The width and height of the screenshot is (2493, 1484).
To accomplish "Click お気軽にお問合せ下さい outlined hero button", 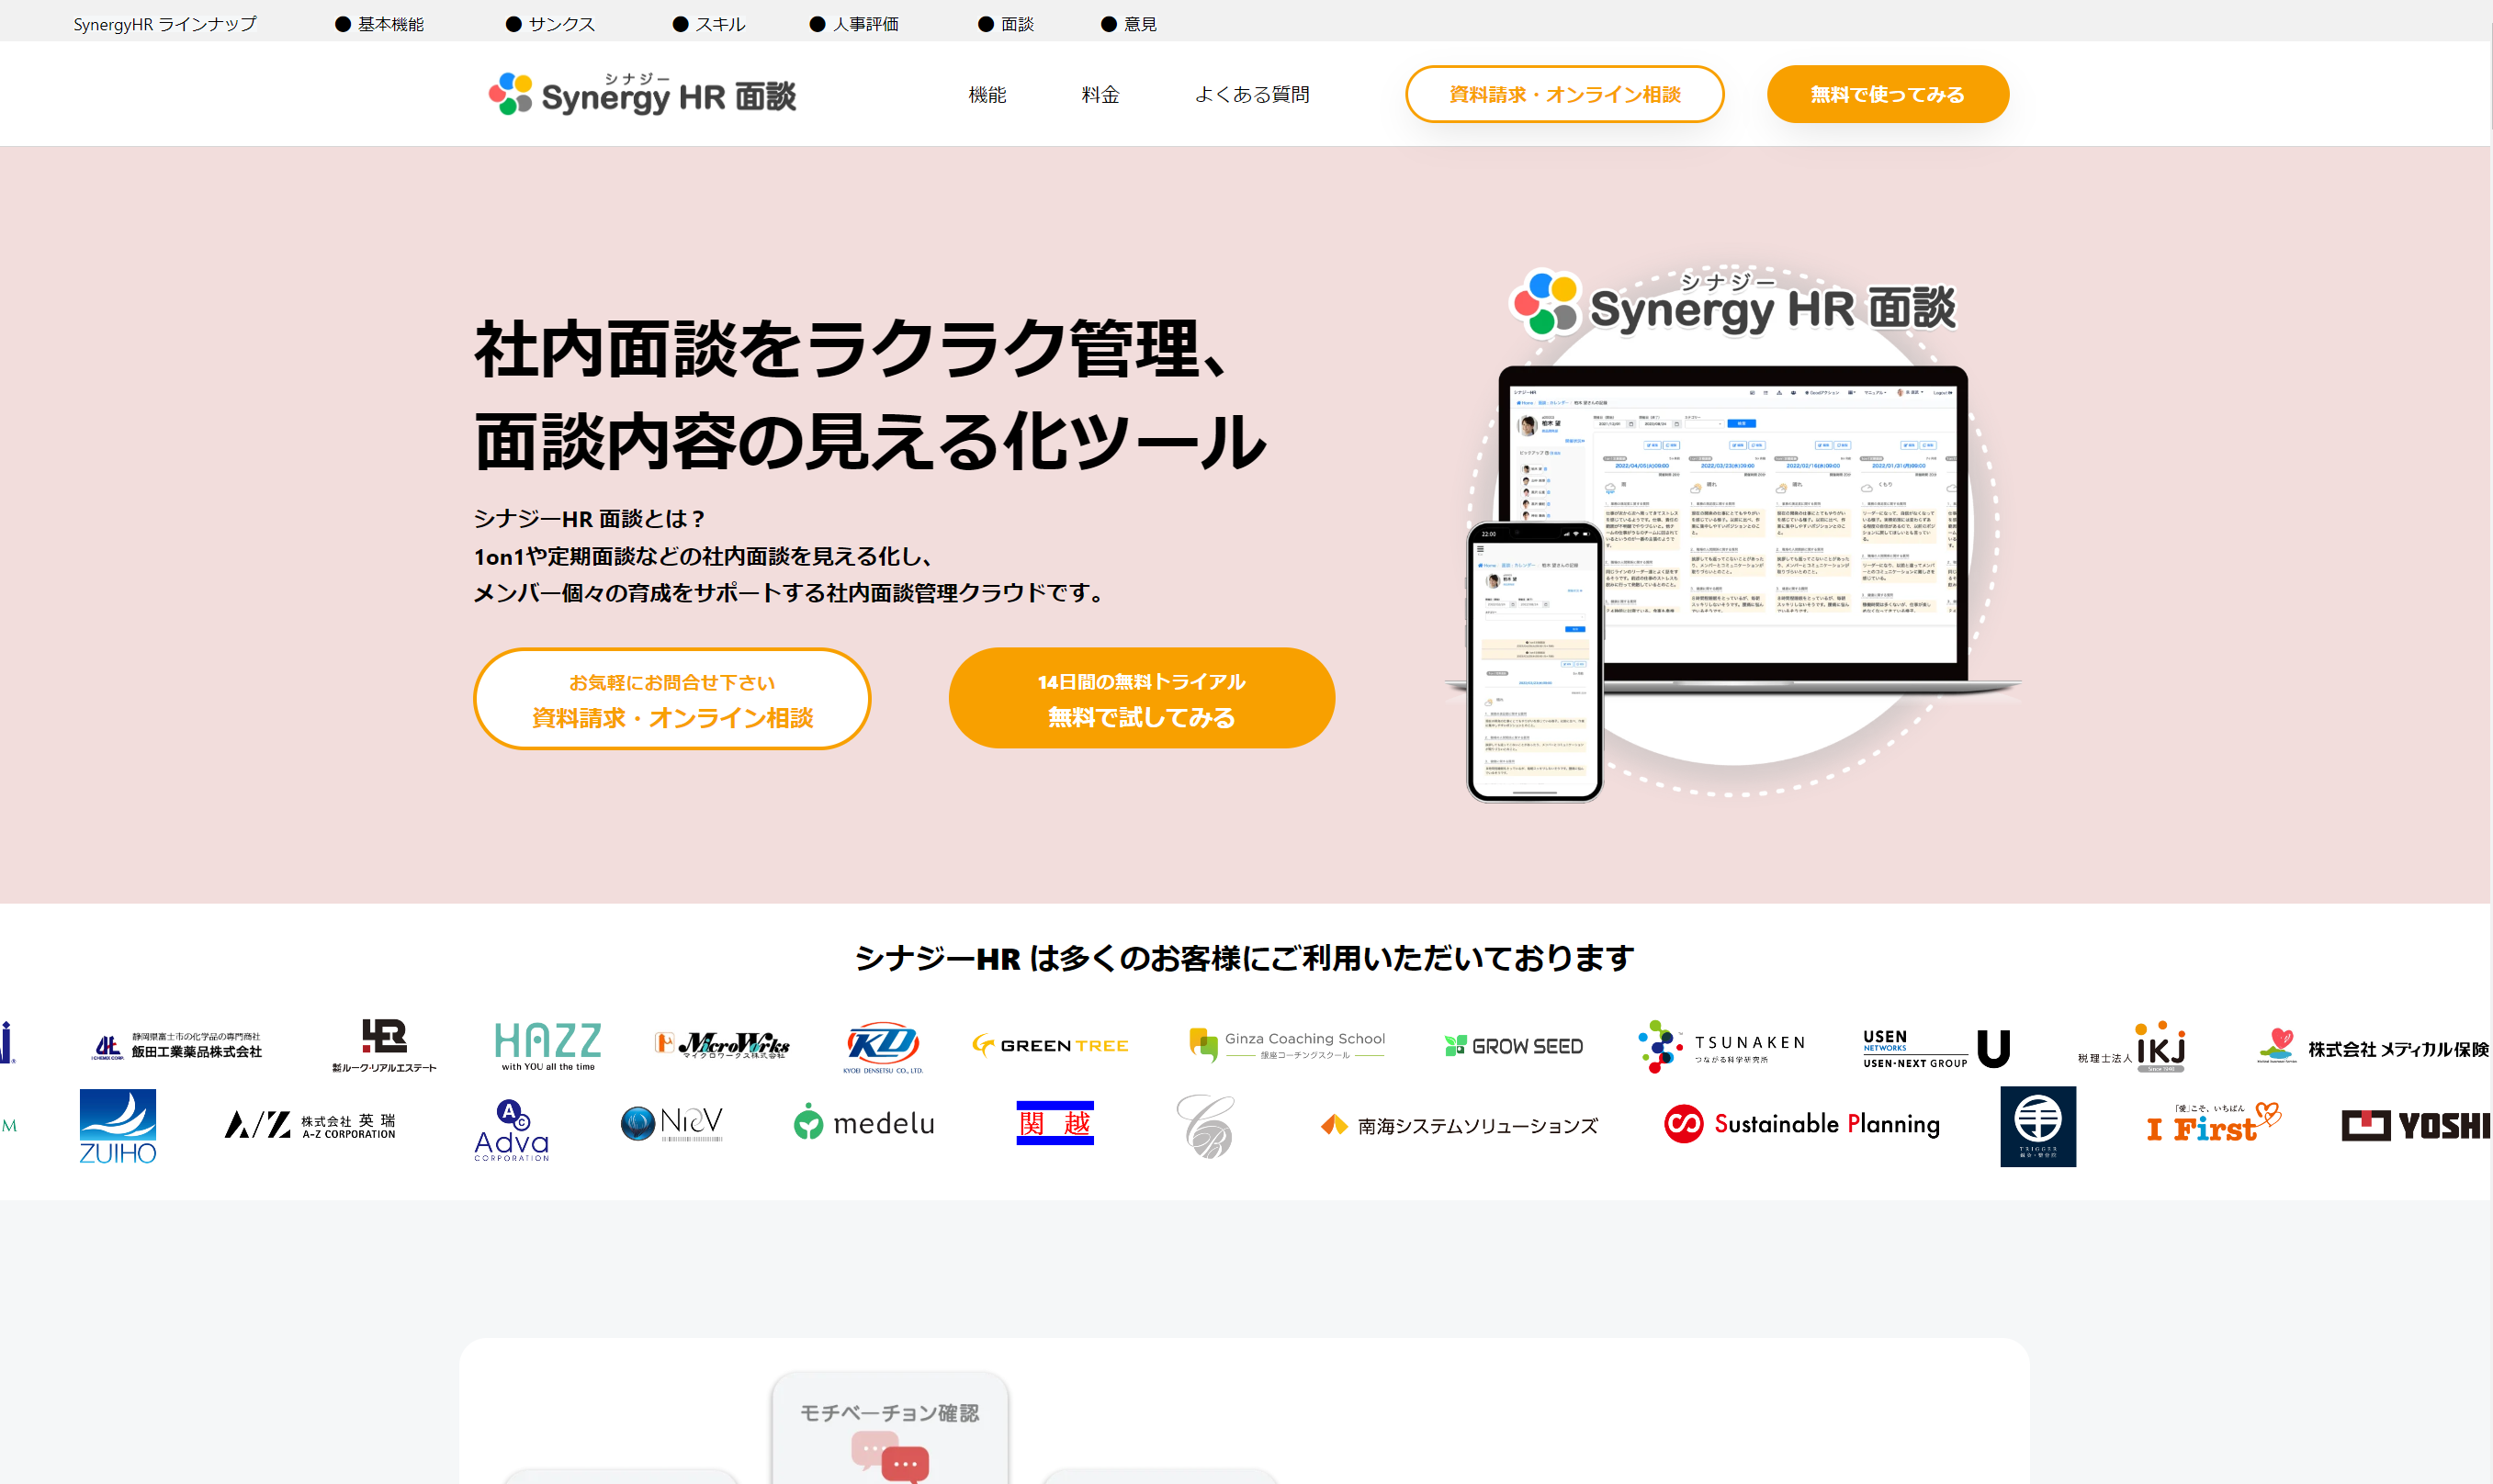I will pyautogui.click(x=672, y=698).
